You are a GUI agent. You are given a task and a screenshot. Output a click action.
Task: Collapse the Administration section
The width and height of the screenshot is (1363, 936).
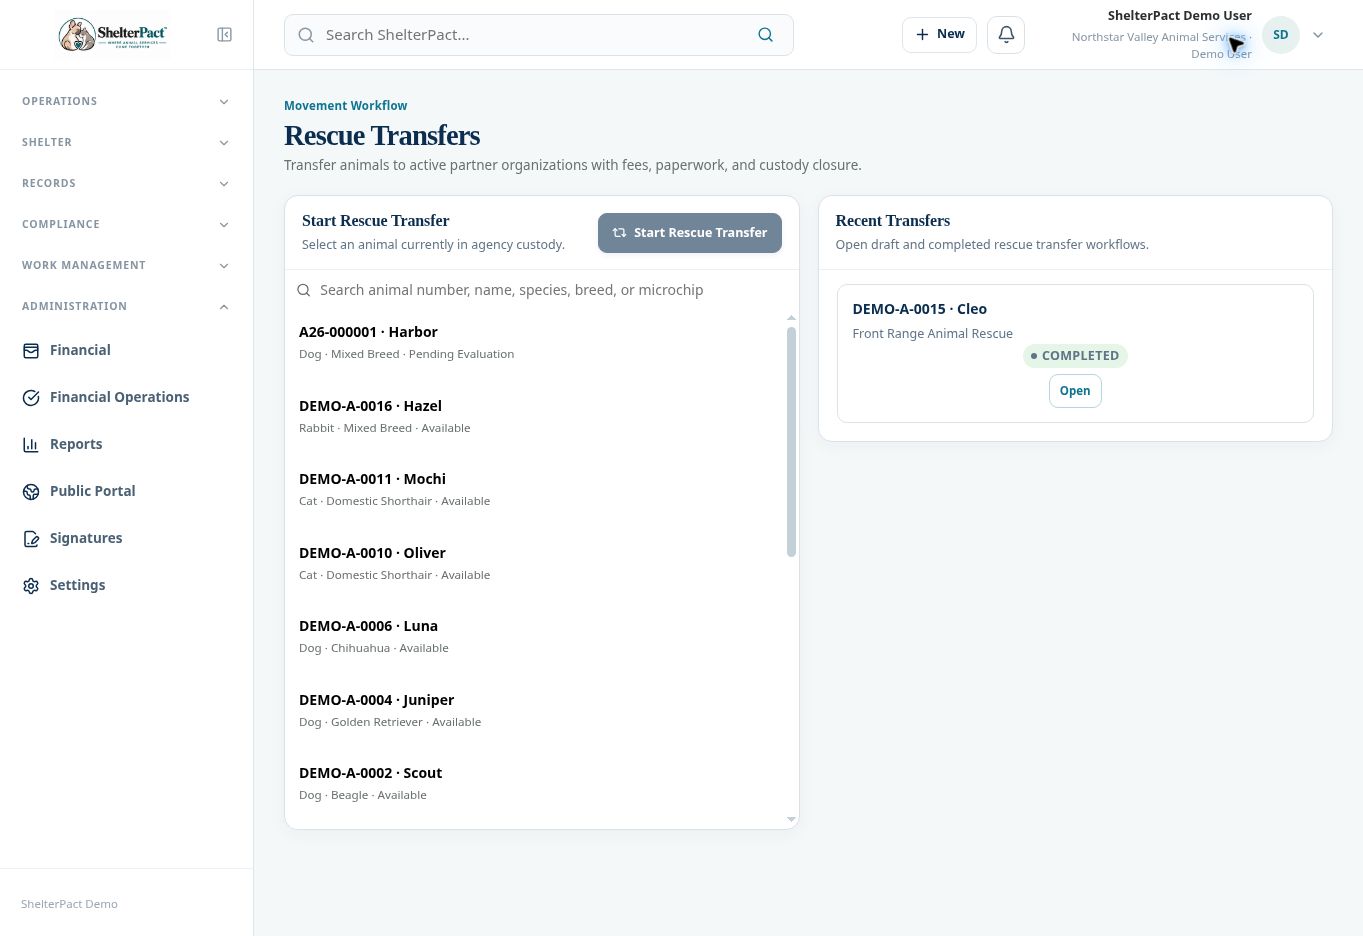click(x=126, y=306)
